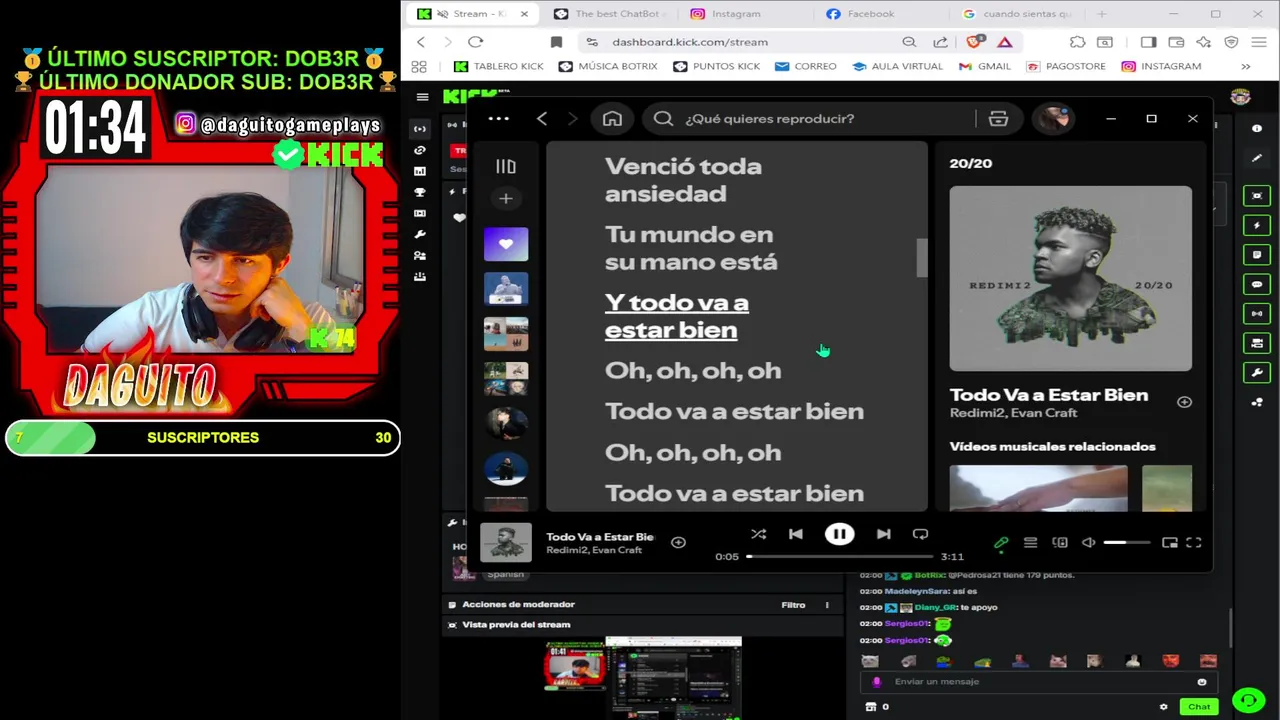Open Liked Songs playlist
This screenshot has width=1280, height=720.
[x=506, y=244]
